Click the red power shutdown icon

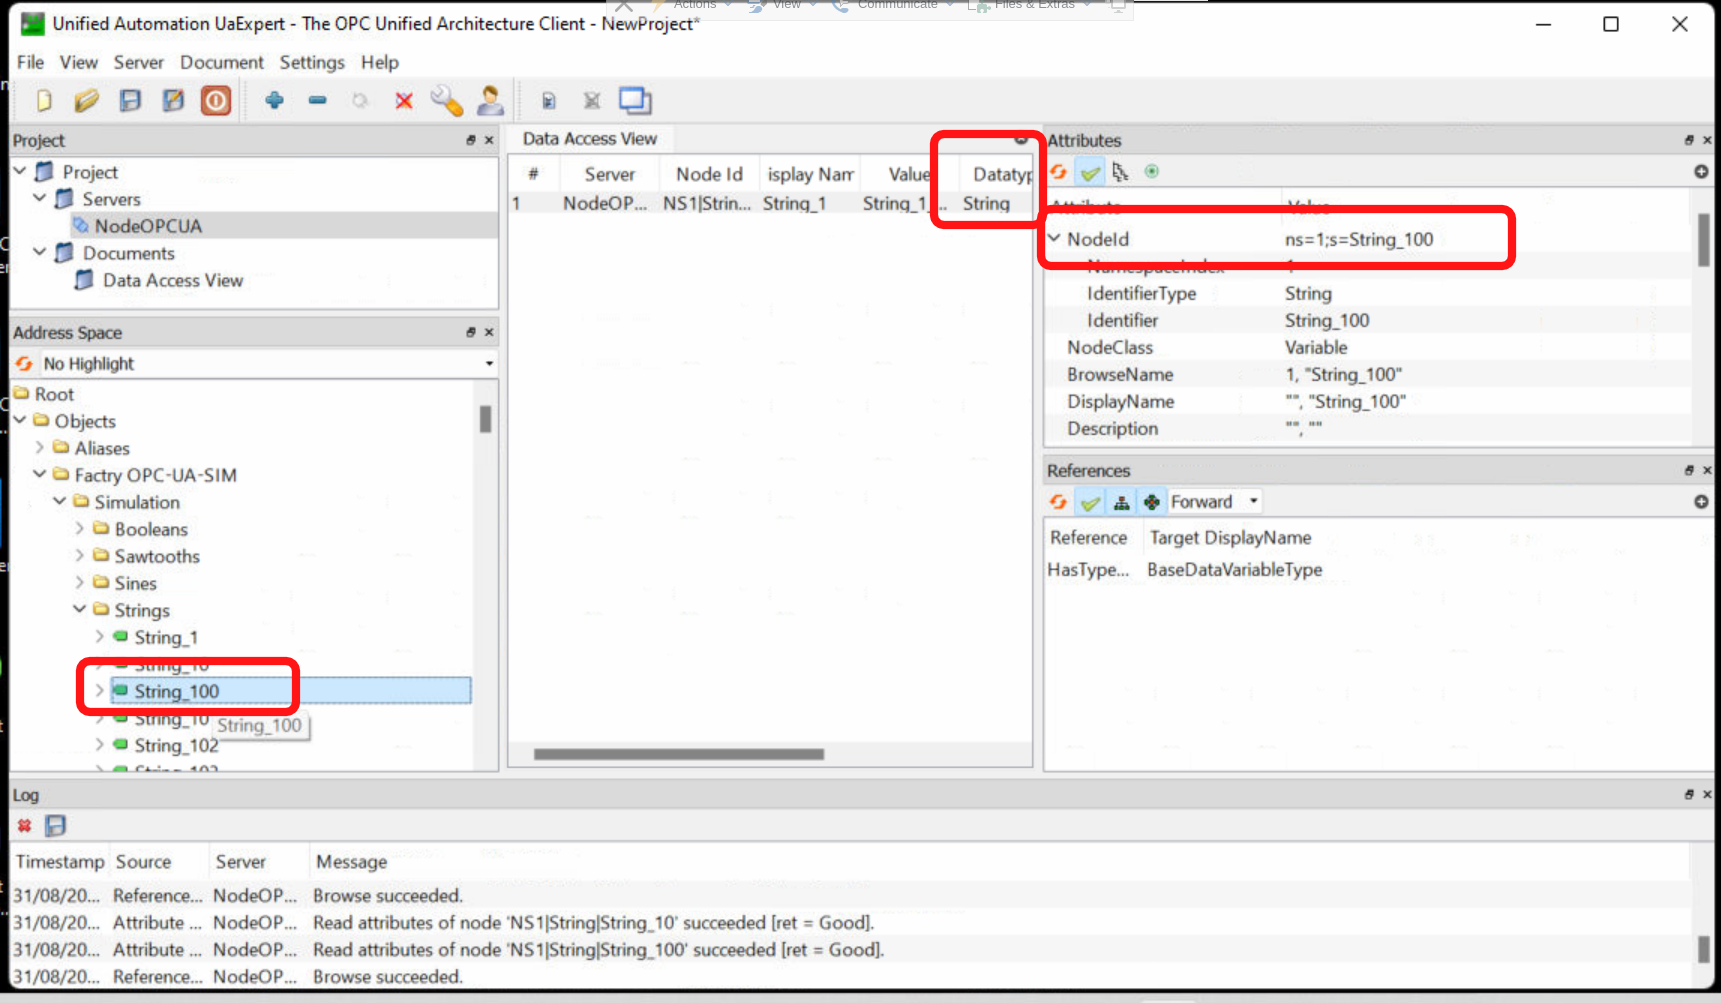click(216, 100)
